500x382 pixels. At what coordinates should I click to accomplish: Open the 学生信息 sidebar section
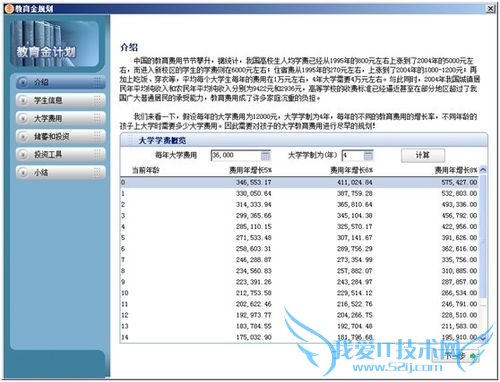(x=61, y=100)
